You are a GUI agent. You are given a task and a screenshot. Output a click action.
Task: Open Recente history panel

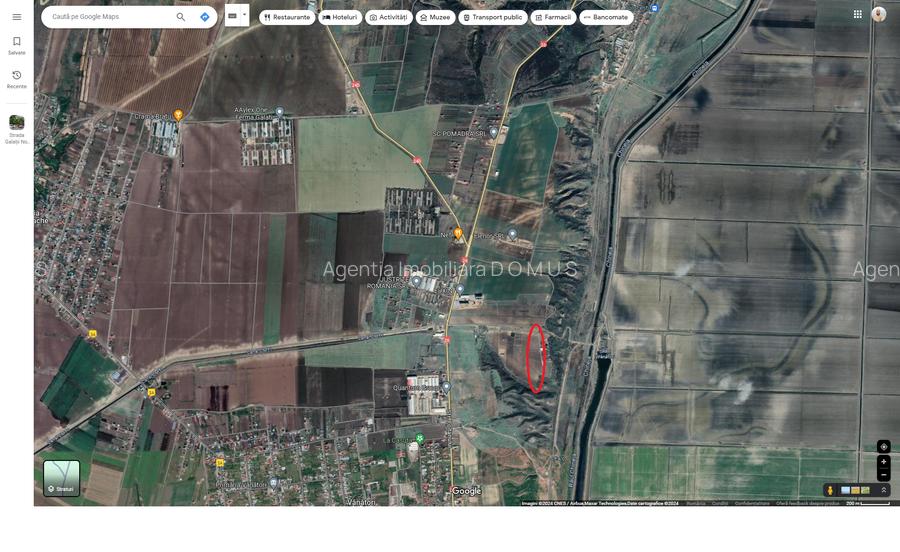click(16, 79)
